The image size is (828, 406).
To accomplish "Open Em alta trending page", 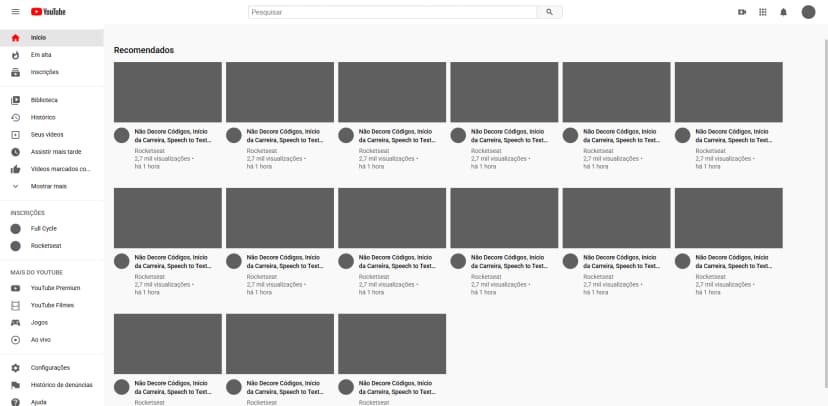I will click(41, 55).
